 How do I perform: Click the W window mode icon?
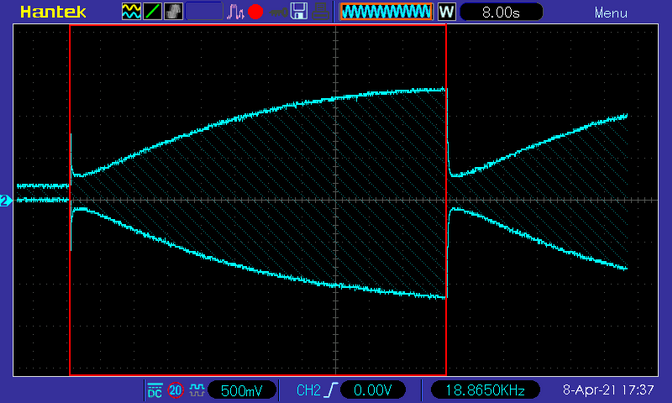[446, 12]
